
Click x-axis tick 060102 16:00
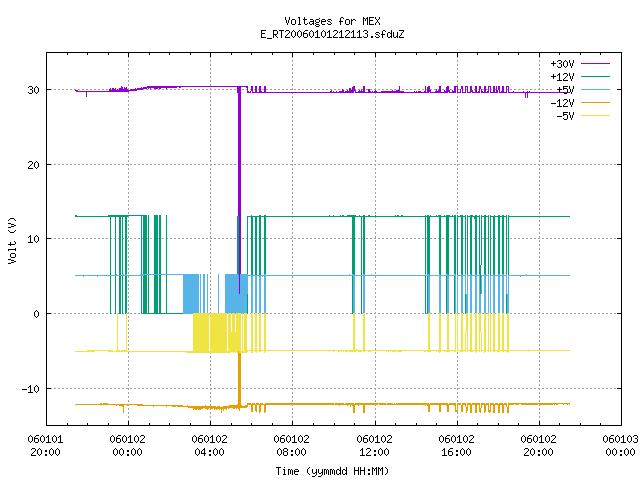tap(456, 446)
